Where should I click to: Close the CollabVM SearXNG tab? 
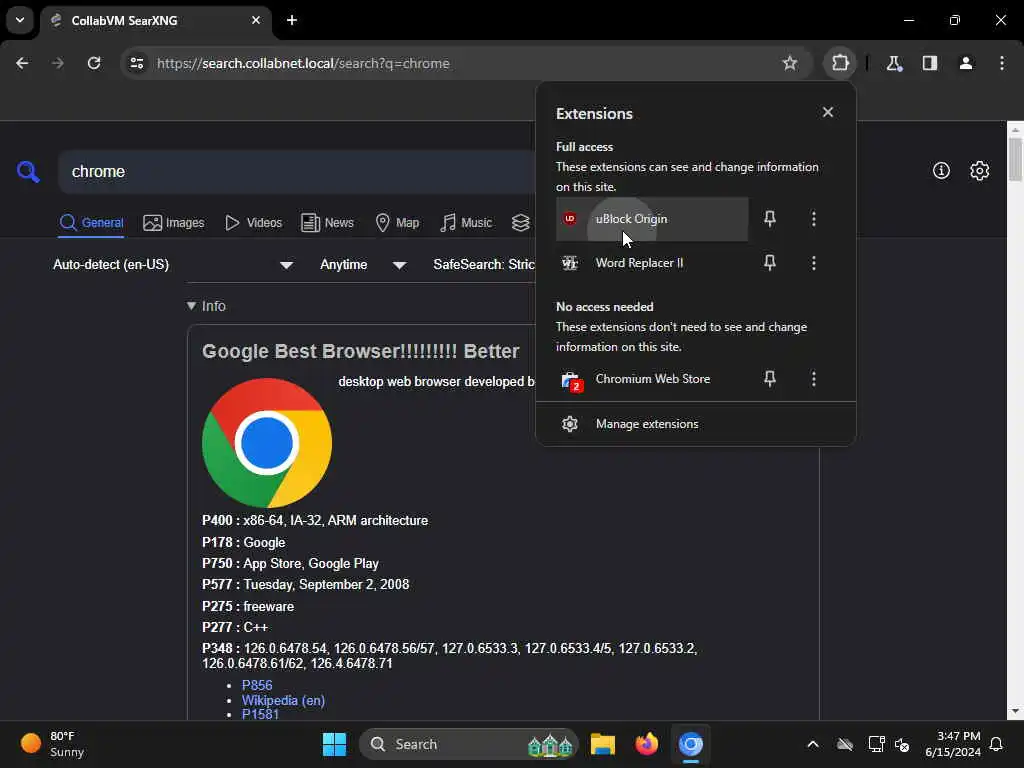click(x=256, y=20)
